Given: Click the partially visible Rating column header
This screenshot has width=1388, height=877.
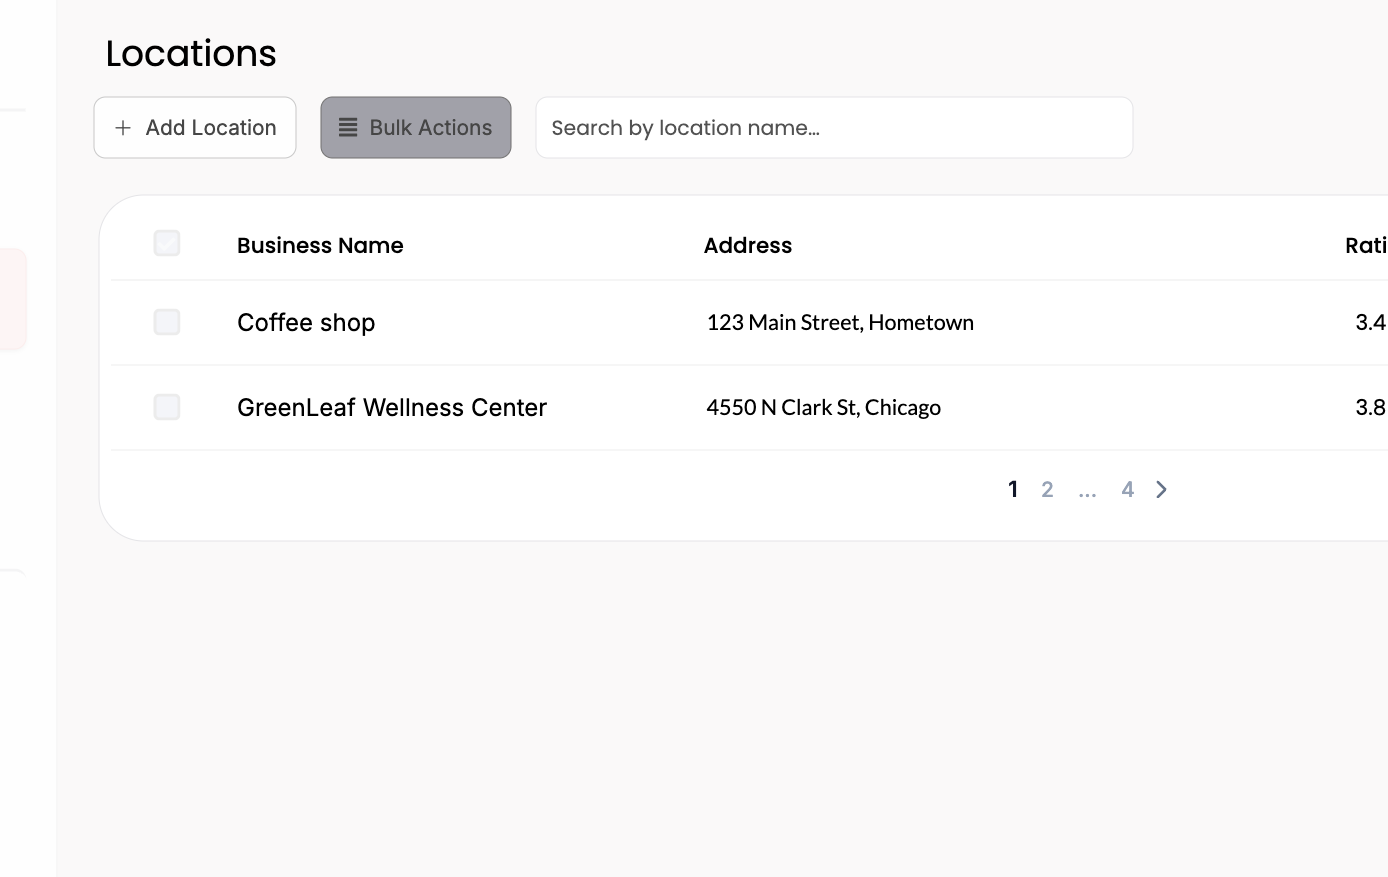Looking at the screenshot, I should [x=1365, y=245].
